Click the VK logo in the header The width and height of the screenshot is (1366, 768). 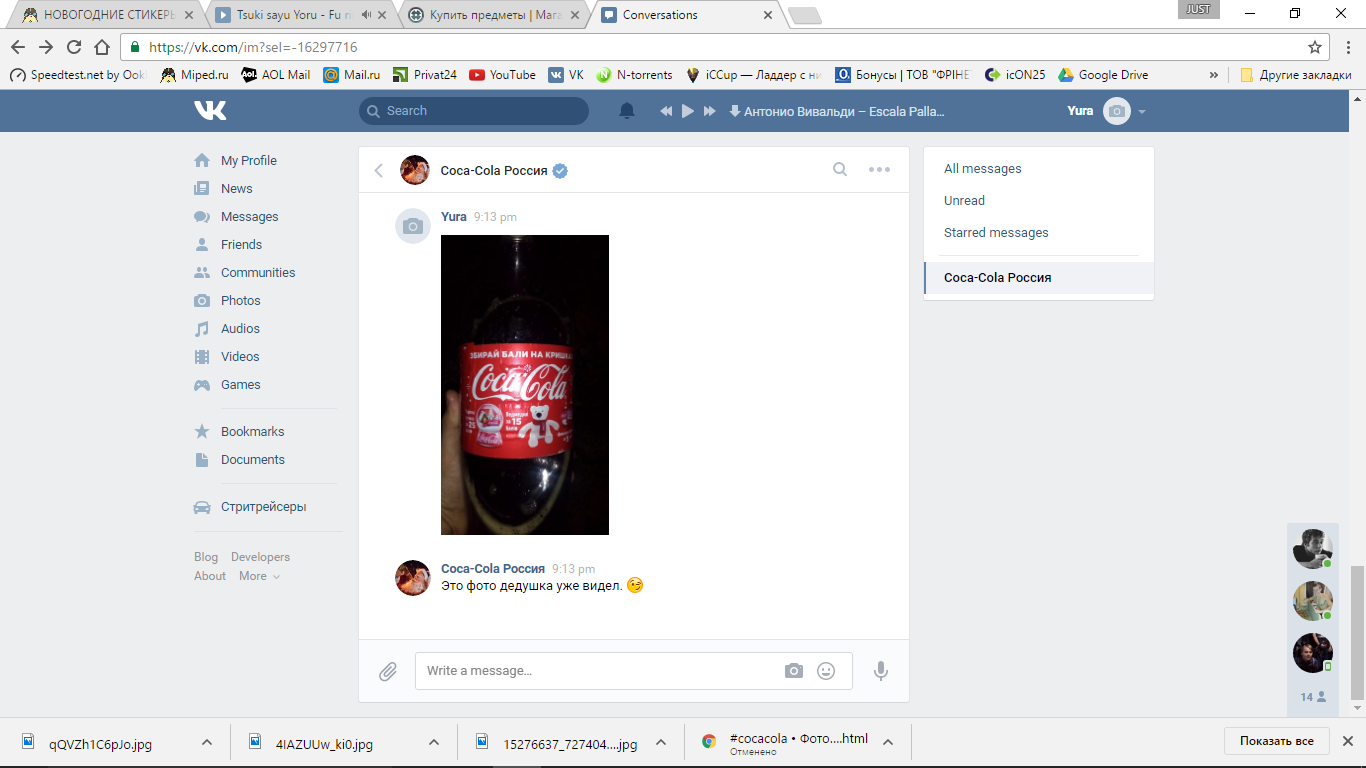pos(210,111)
